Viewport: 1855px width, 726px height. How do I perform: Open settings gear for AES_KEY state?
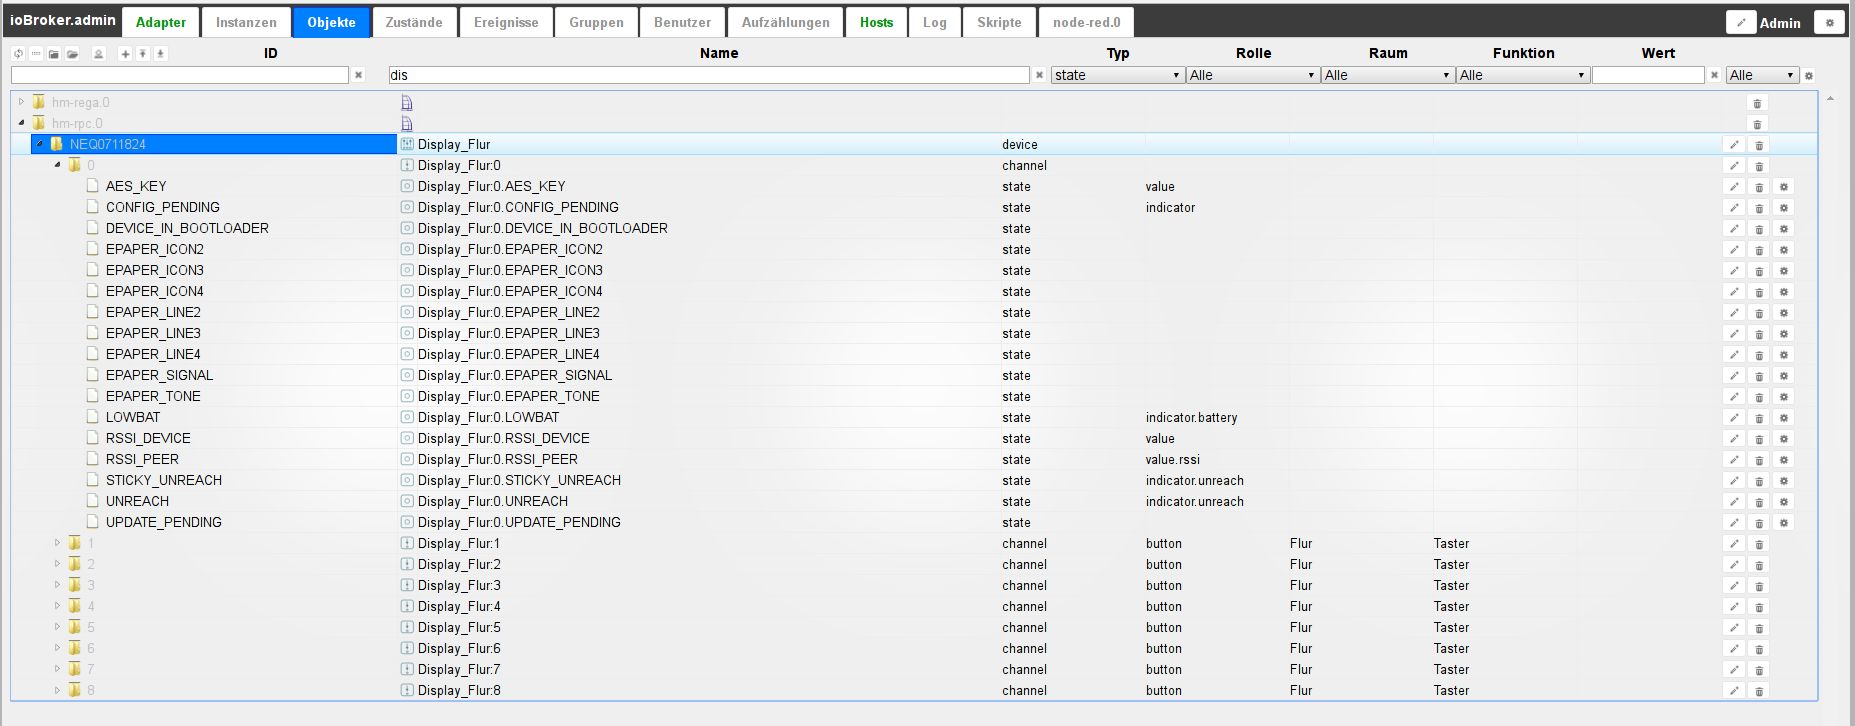tap(1783, 187)
